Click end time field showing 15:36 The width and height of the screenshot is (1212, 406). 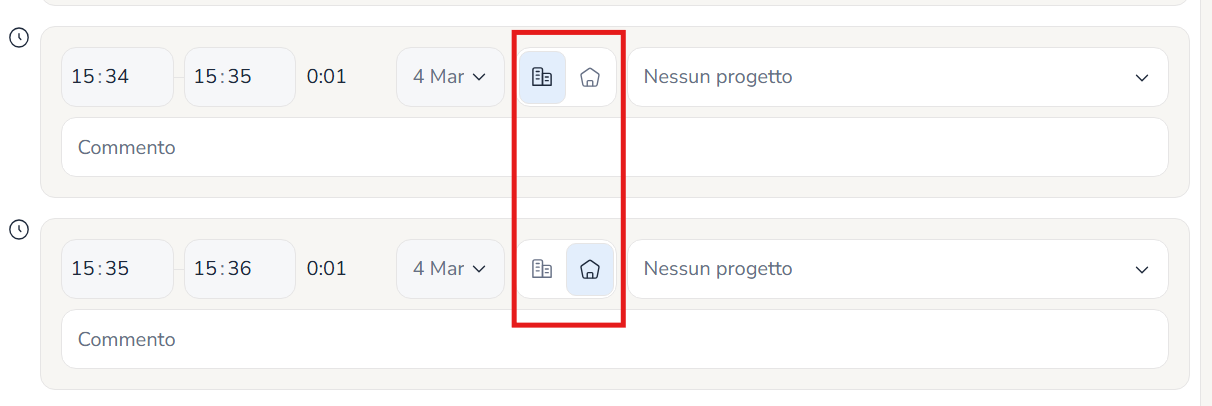tap(240, 269)
